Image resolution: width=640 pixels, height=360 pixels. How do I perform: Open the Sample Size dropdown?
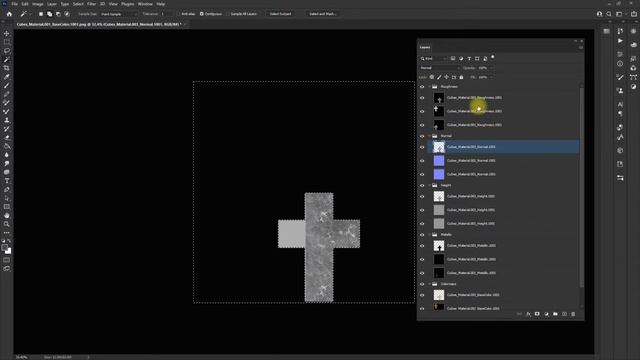pyautogui.click(x=119, y=14)
